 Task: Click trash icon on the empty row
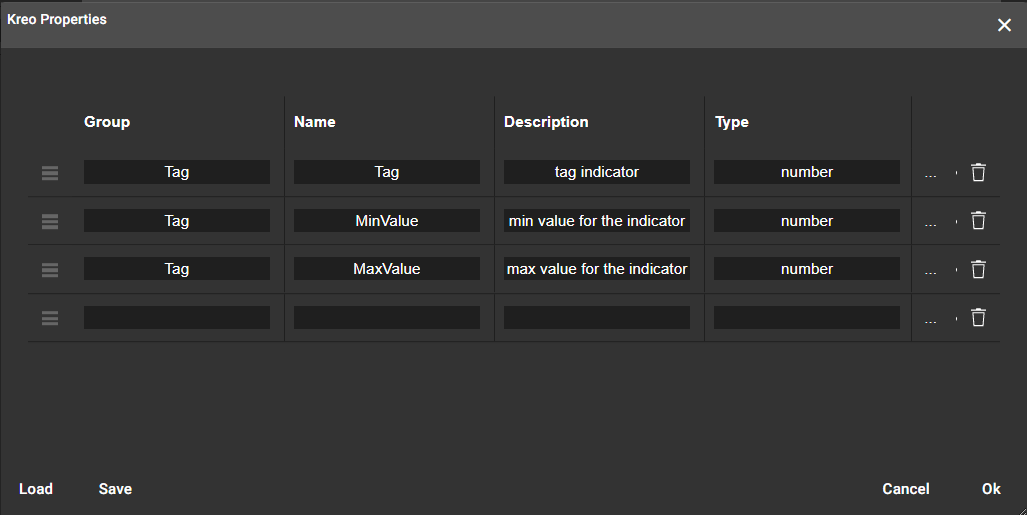click(x=978, y=317)
